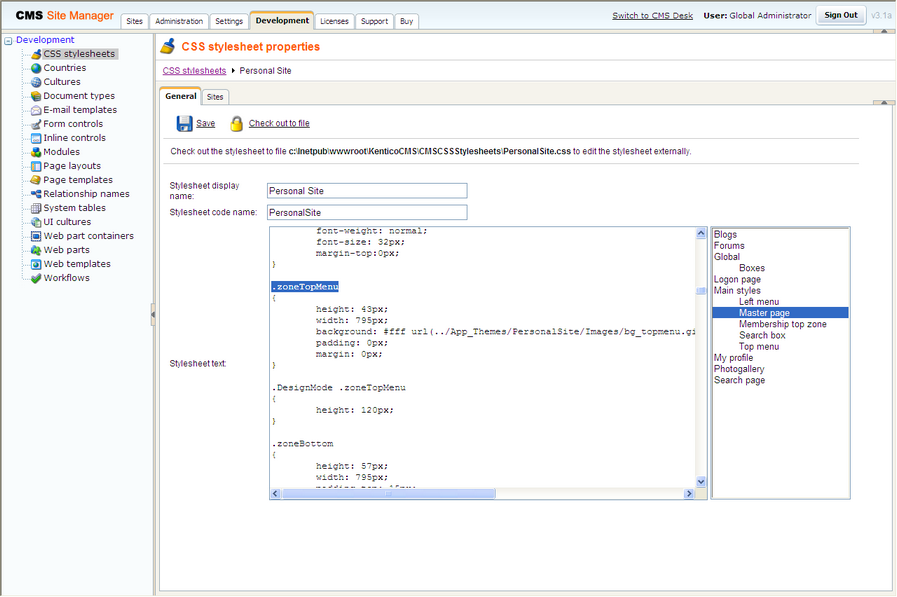Click the Document types icon
This screenshot has width=897, height=597.
click(36, 96)
